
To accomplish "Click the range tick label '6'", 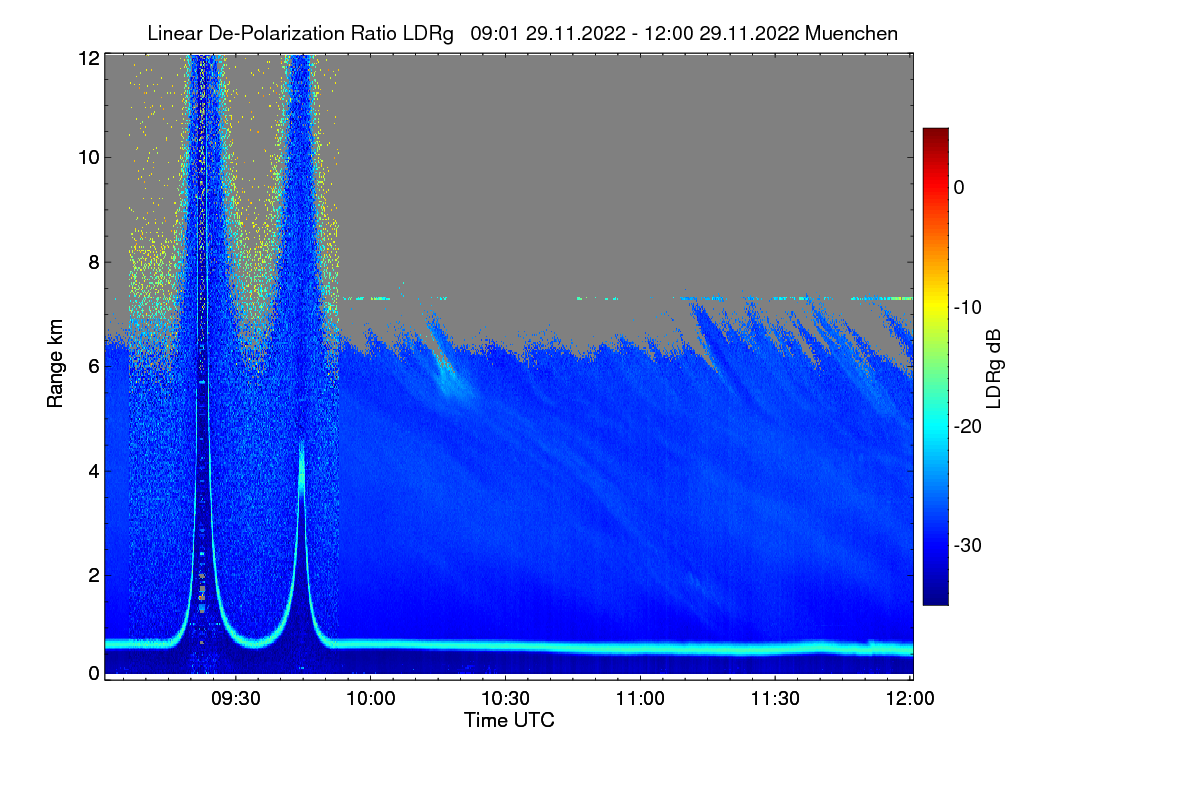I will tap(93, 366).
